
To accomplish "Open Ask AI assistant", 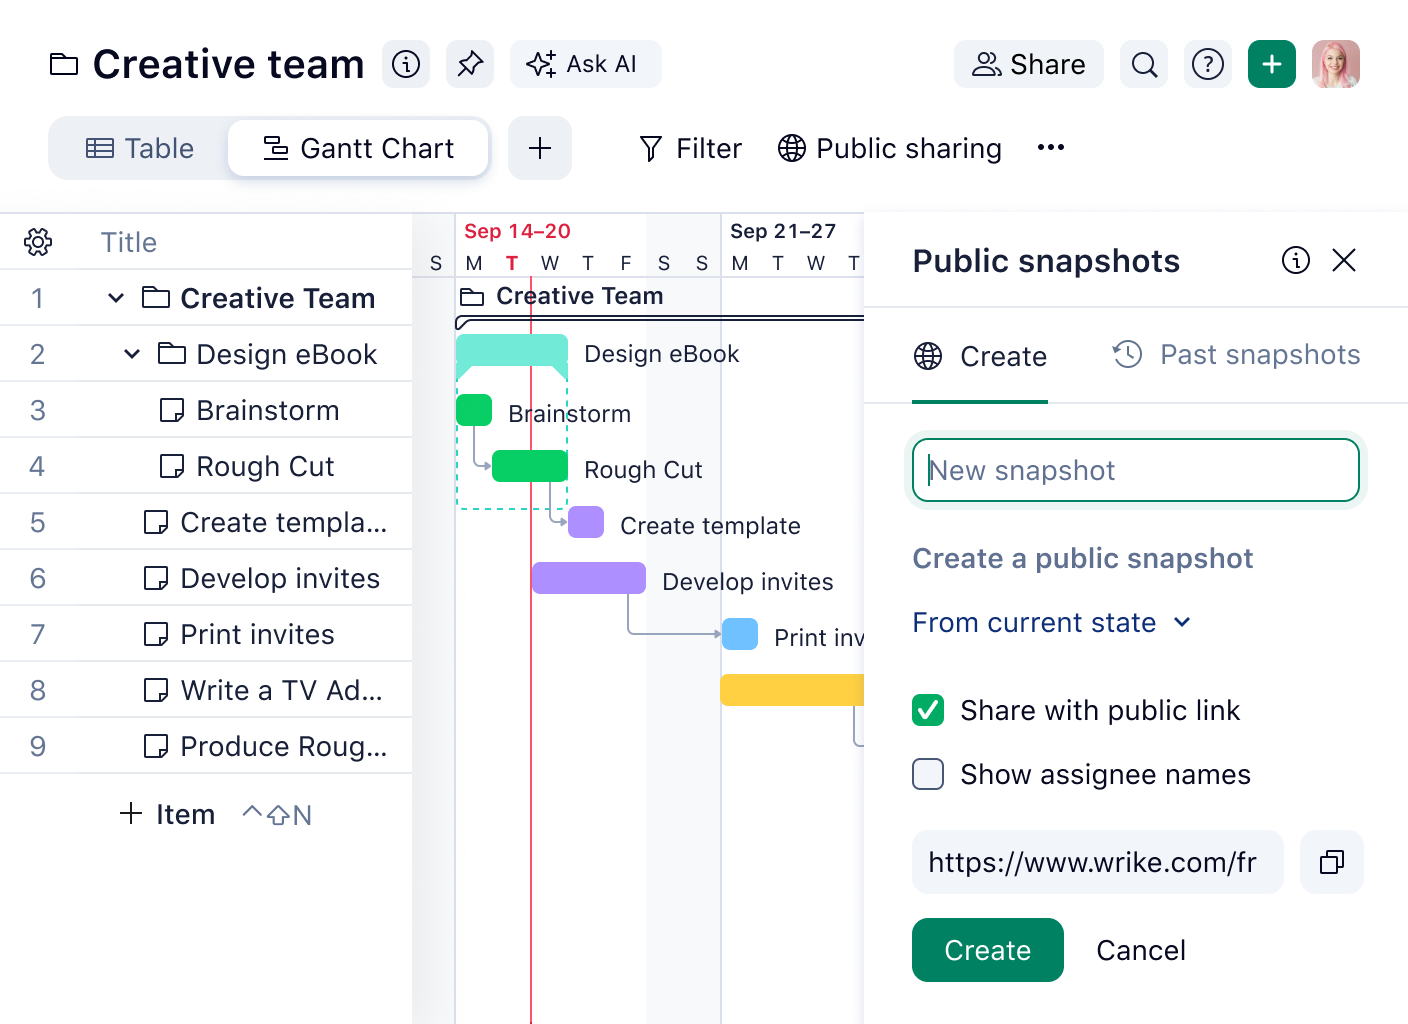I will (x=586, y=63).
